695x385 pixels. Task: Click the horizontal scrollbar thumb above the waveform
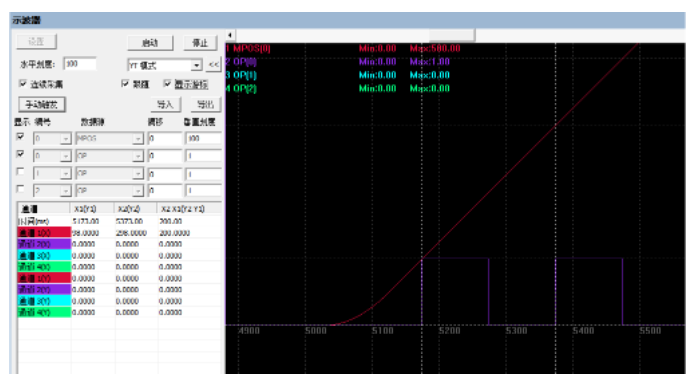452,35
